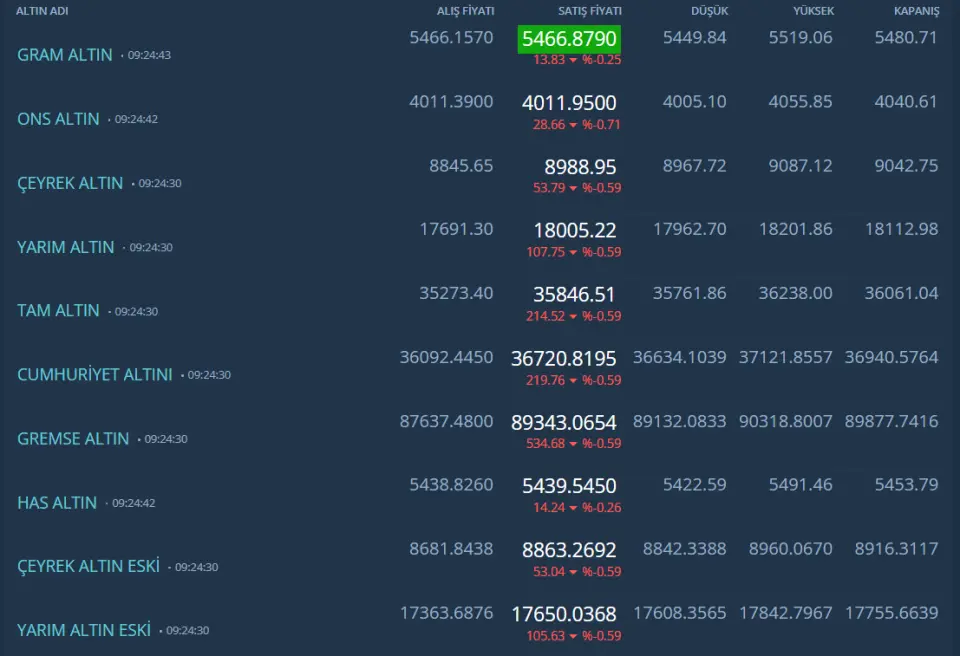Image resolution: width=960 pixels, height=656 pixels.
Task: Click the SATIŞ FİYATI column header
Action: coord(589,11)
